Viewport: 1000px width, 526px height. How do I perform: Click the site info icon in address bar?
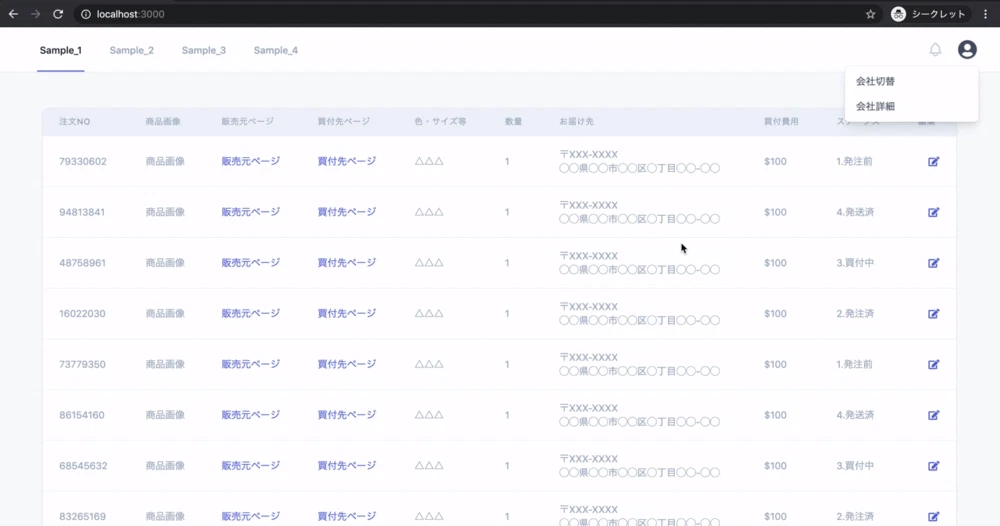point(85,14)
